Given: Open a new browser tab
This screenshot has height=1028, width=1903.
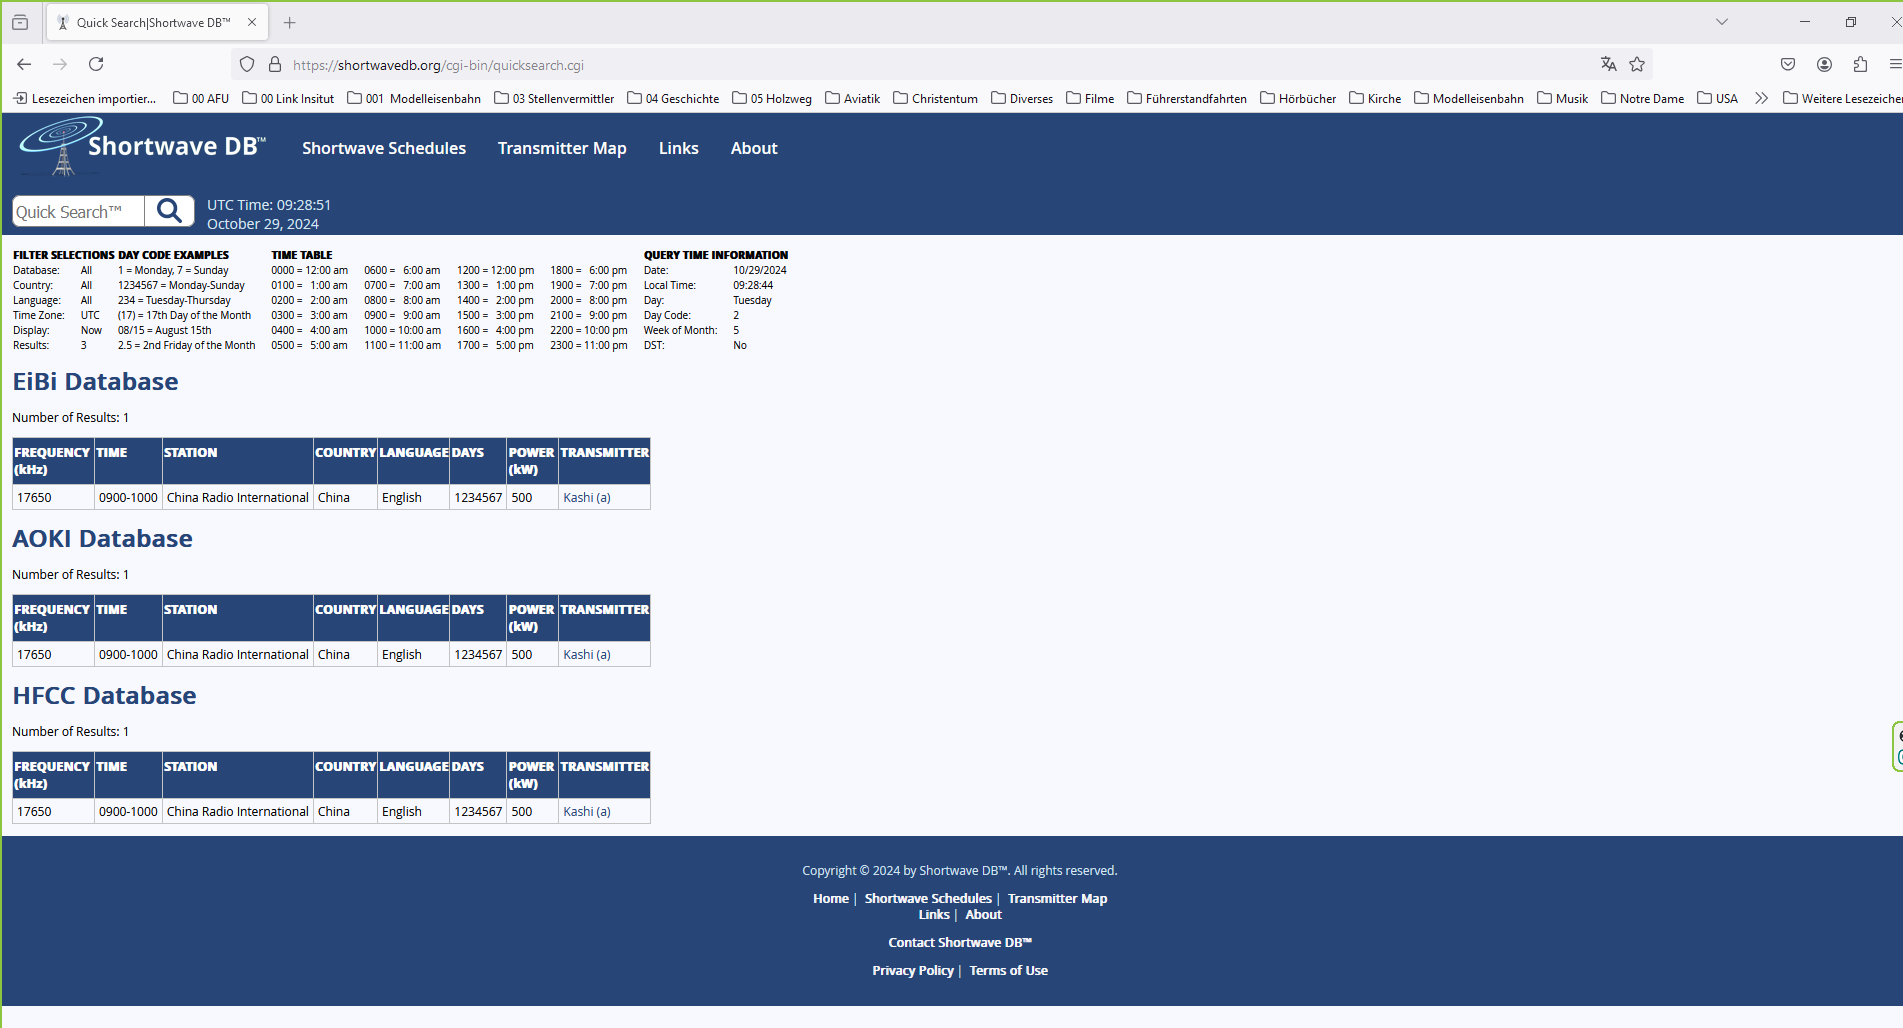Looking at the screenshot, I should pyautogui.click(x=290, y=22).
